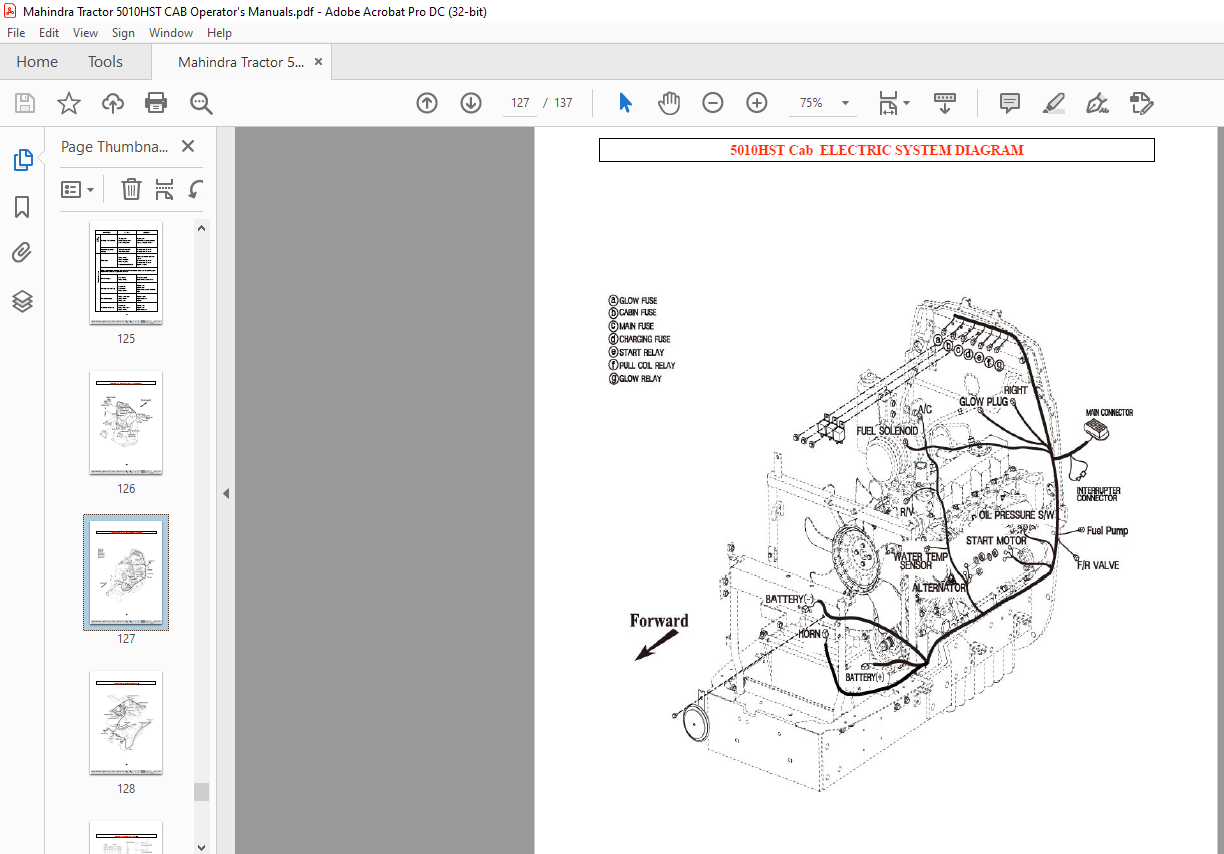Screen dimensions: 1224x854
Task: Click the insert/extract pages icon
Action: (x=165, y=189)
